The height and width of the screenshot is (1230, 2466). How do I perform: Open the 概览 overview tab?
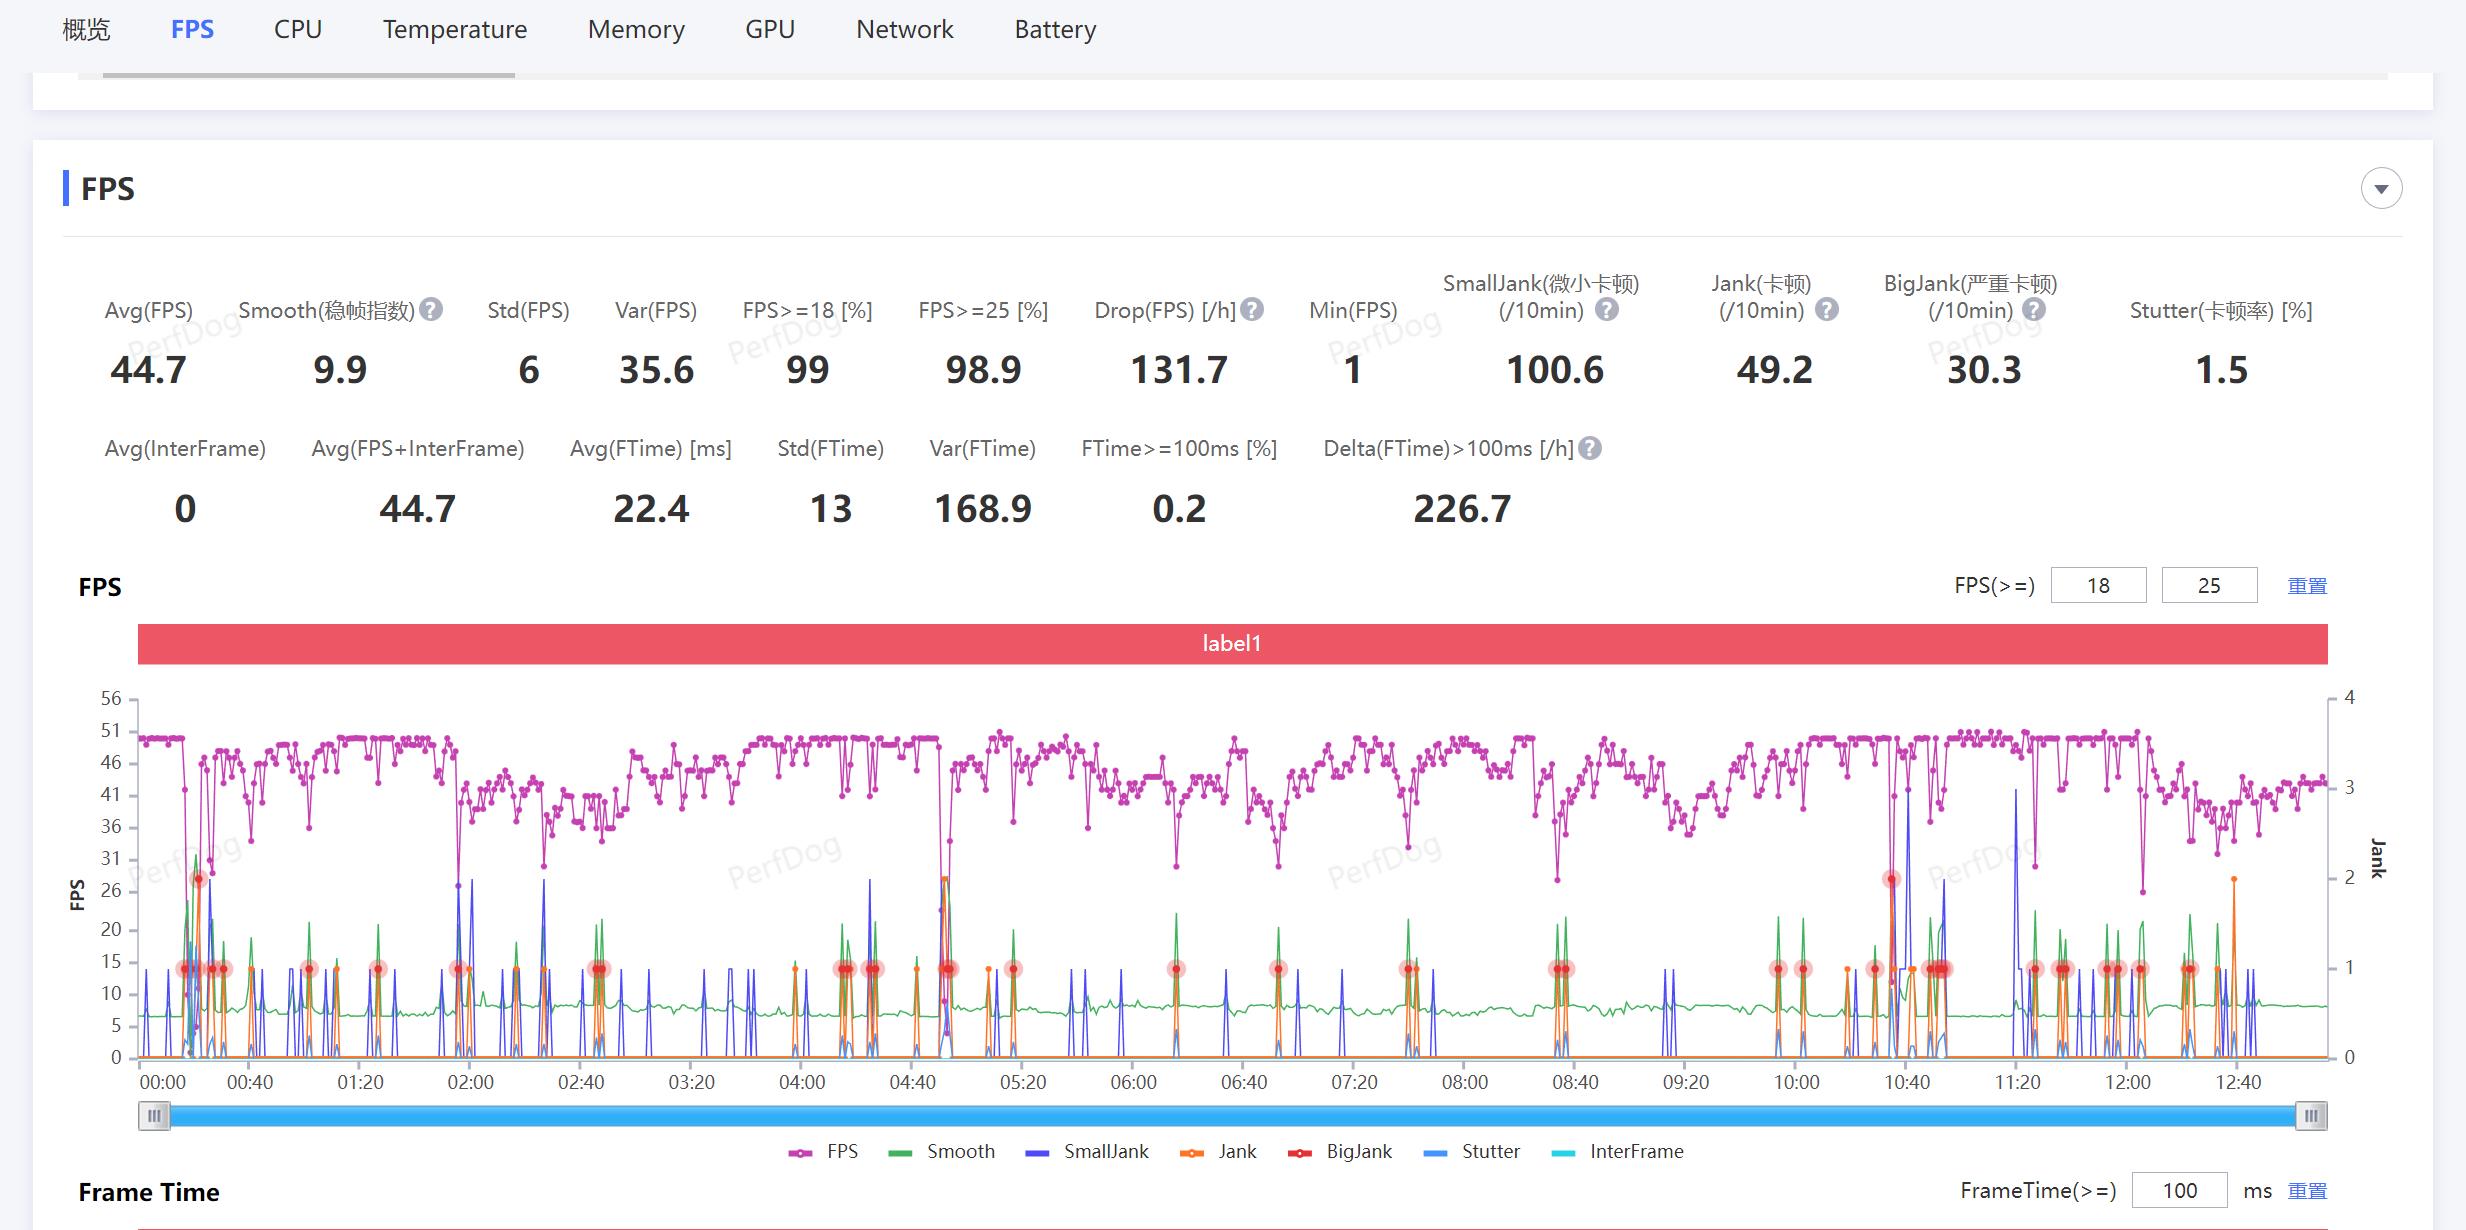click(x=86, y=30)
